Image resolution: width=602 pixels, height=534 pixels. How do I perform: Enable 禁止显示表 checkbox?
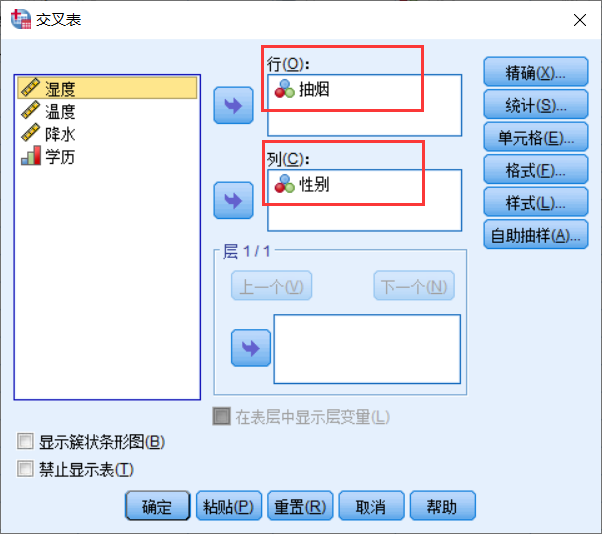tap(25, 469)
